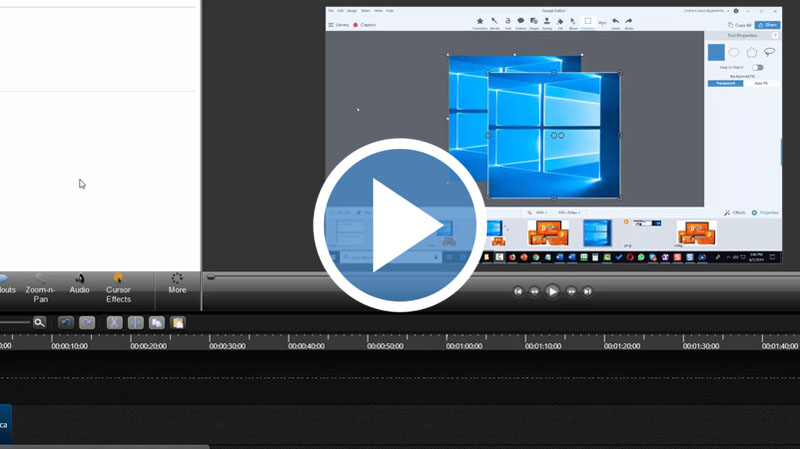This screenshot has height=449, width=800.
Task: Toggle the Snap to Object switch
Action: tap(758, 67)
